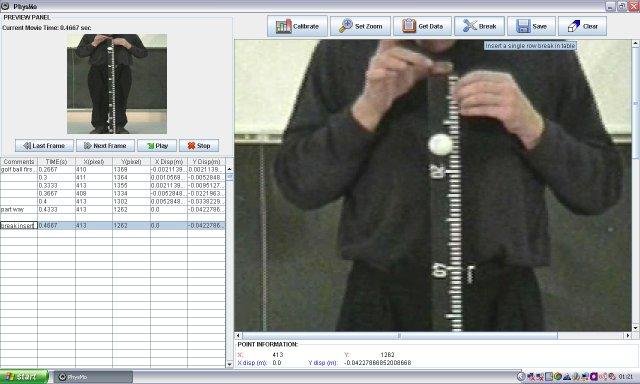This screenshot has width=640, height=384.
Task: Click the video horizontal scrollbar thumb
Action: pos(400,335)
